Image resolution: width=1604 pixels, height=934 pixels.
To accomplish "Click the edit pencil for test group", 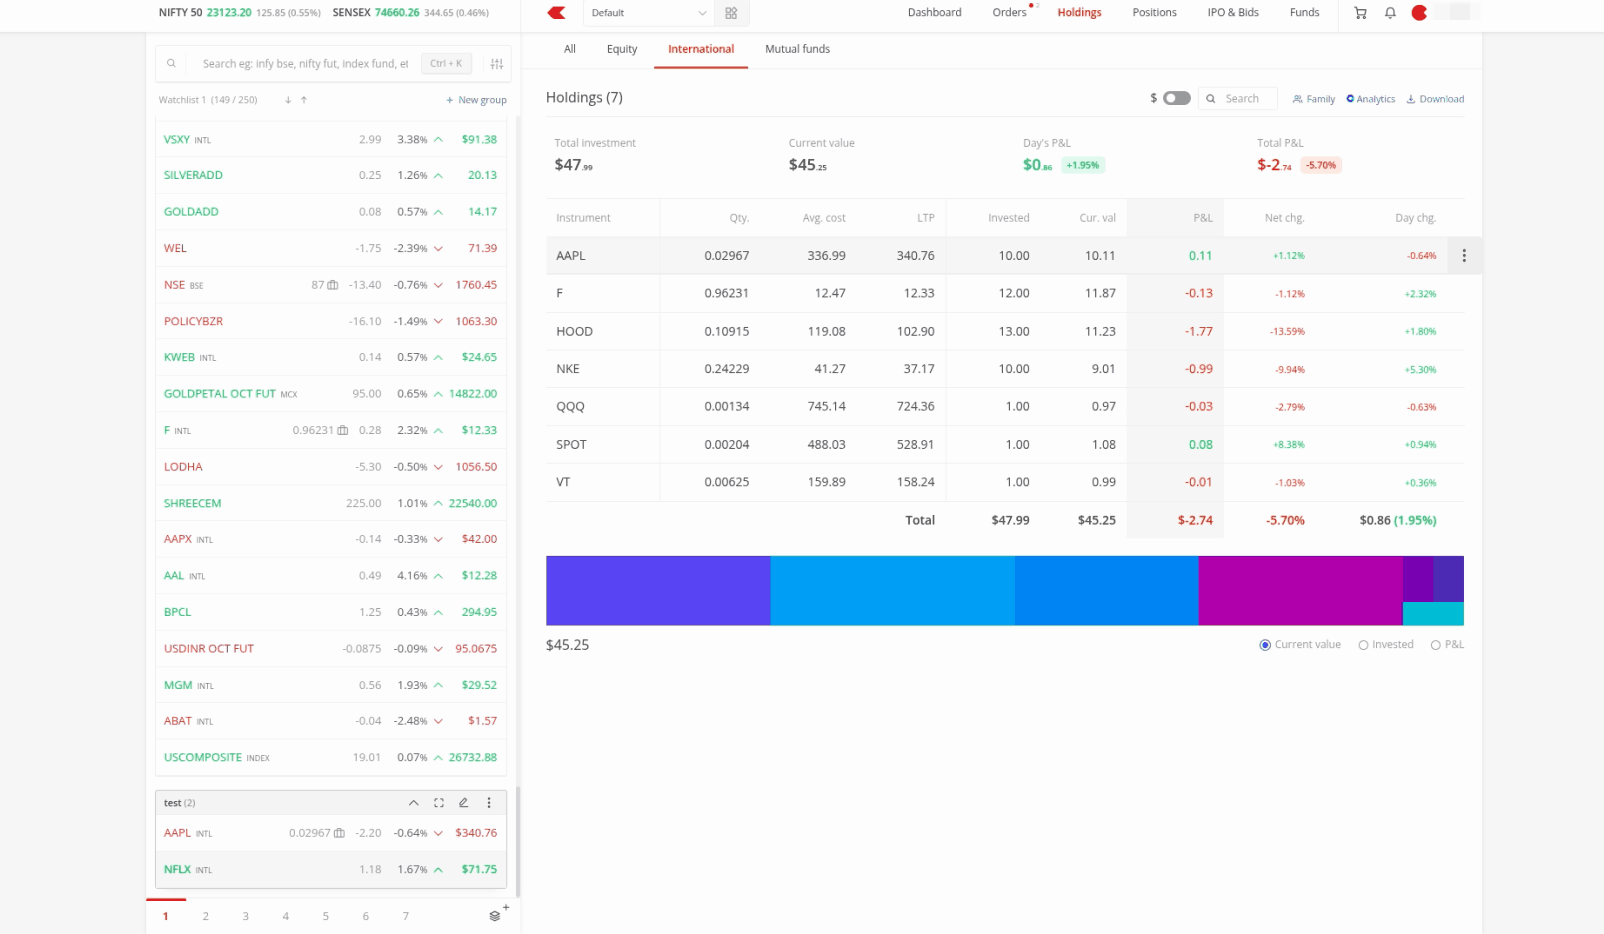I will click(x=463, y=803).
